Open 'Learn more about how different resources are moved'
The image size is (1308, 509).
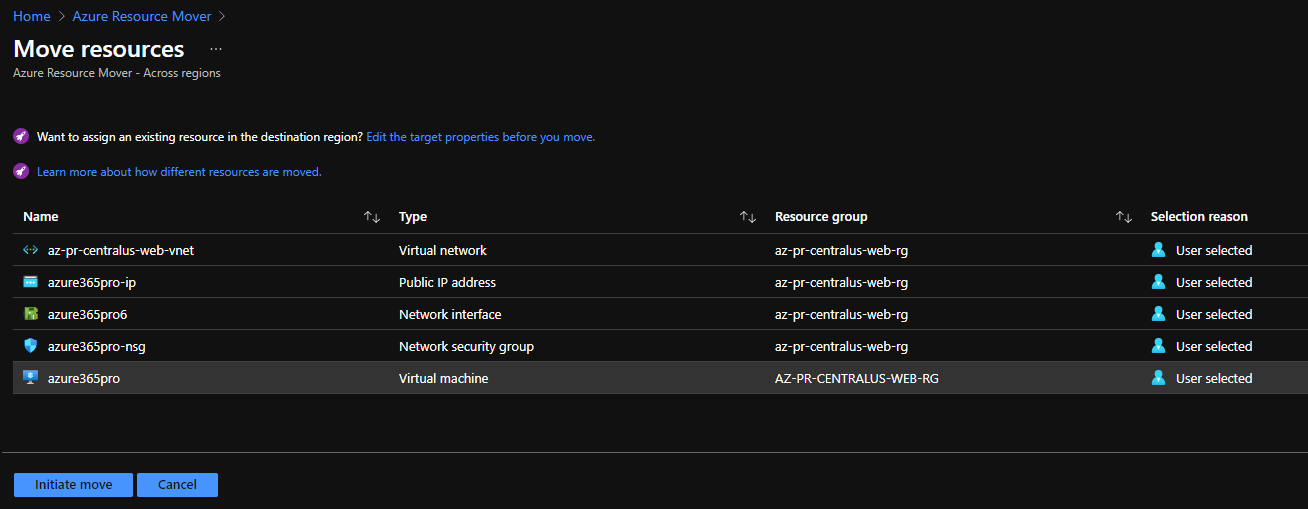click(179, 172)
